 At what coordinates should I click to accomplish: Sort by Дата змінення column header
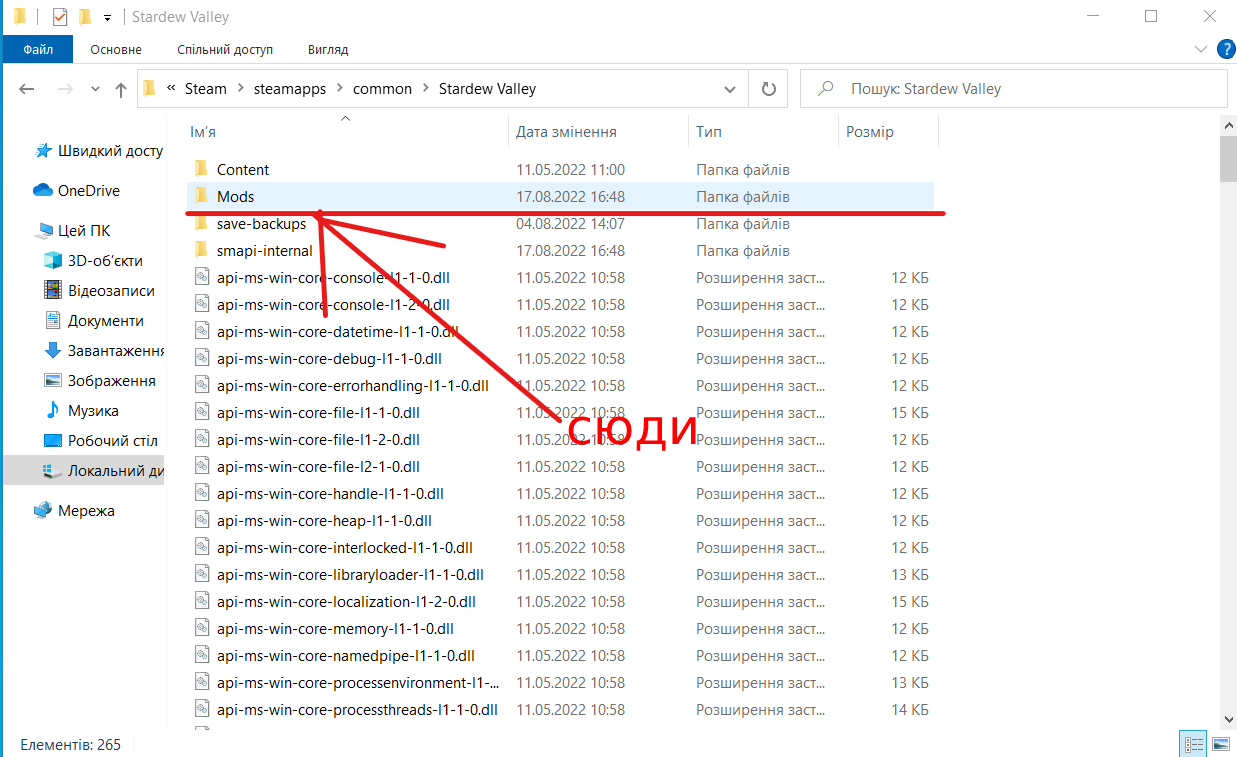click(566, 132)
